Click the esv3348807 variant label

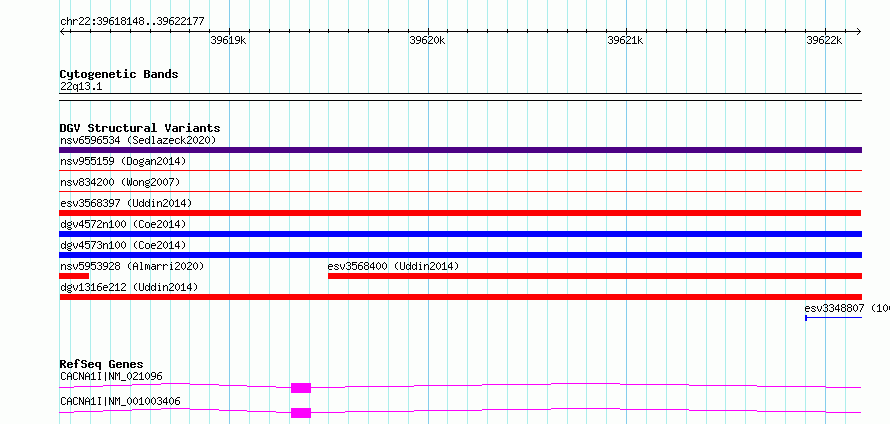(847, 308)
